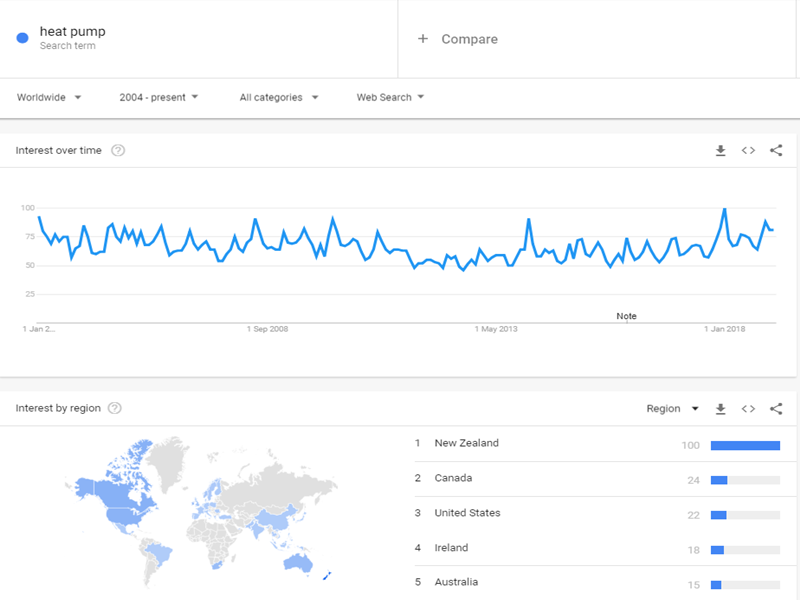Open help for Interest over time
800x600 pixels.
click(118, 151)
